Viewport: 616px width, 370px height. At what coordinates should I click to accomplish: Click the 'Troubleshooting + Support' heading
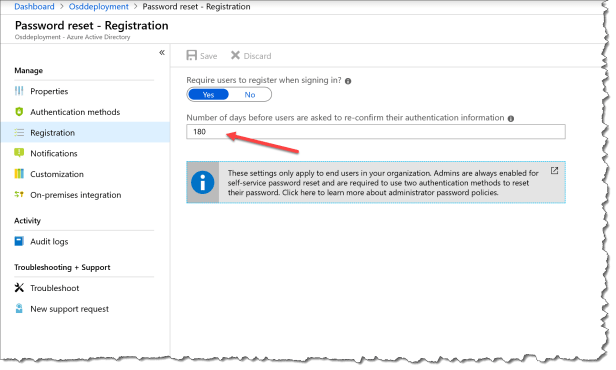(62, 267)
